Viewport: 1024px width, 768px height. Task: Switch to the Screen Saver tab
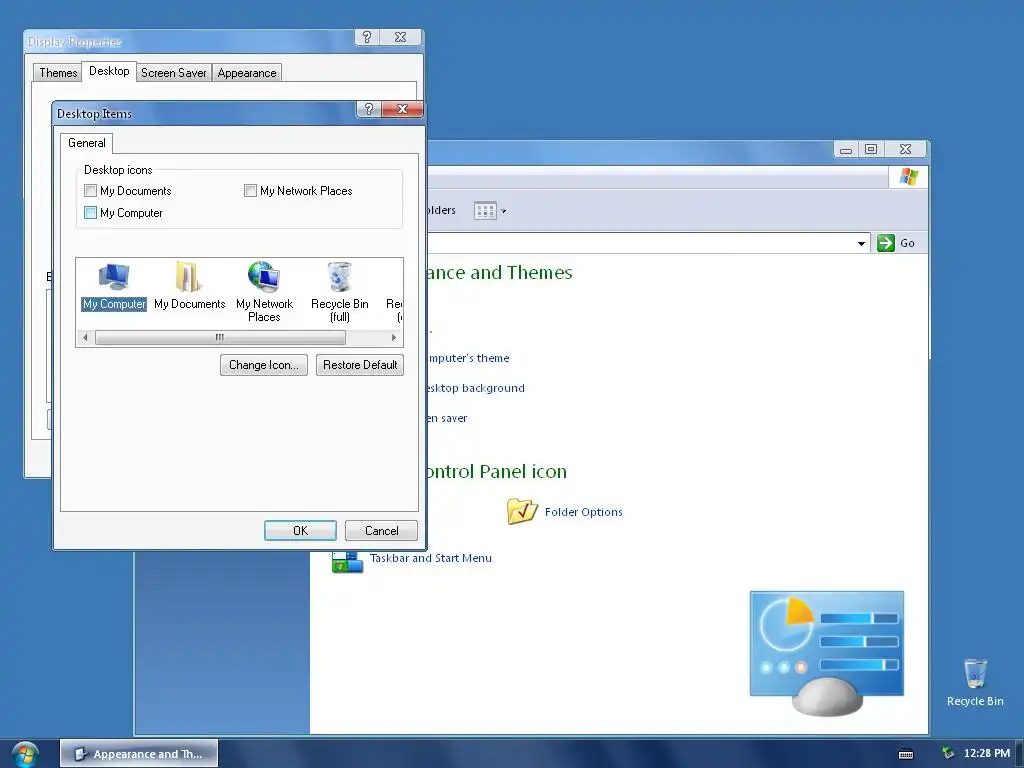(x=174, y=72)
